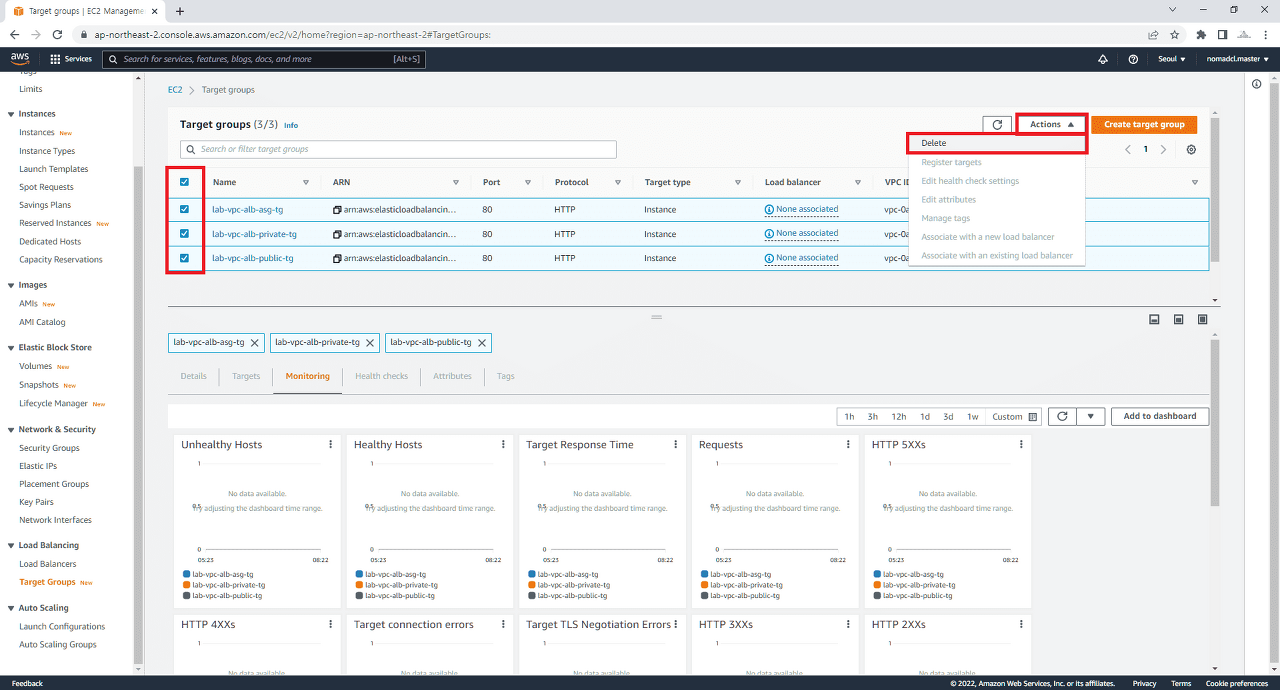Screen dimensions: 1280x690
Task: Switch to the Details tab
Action: 194,376
